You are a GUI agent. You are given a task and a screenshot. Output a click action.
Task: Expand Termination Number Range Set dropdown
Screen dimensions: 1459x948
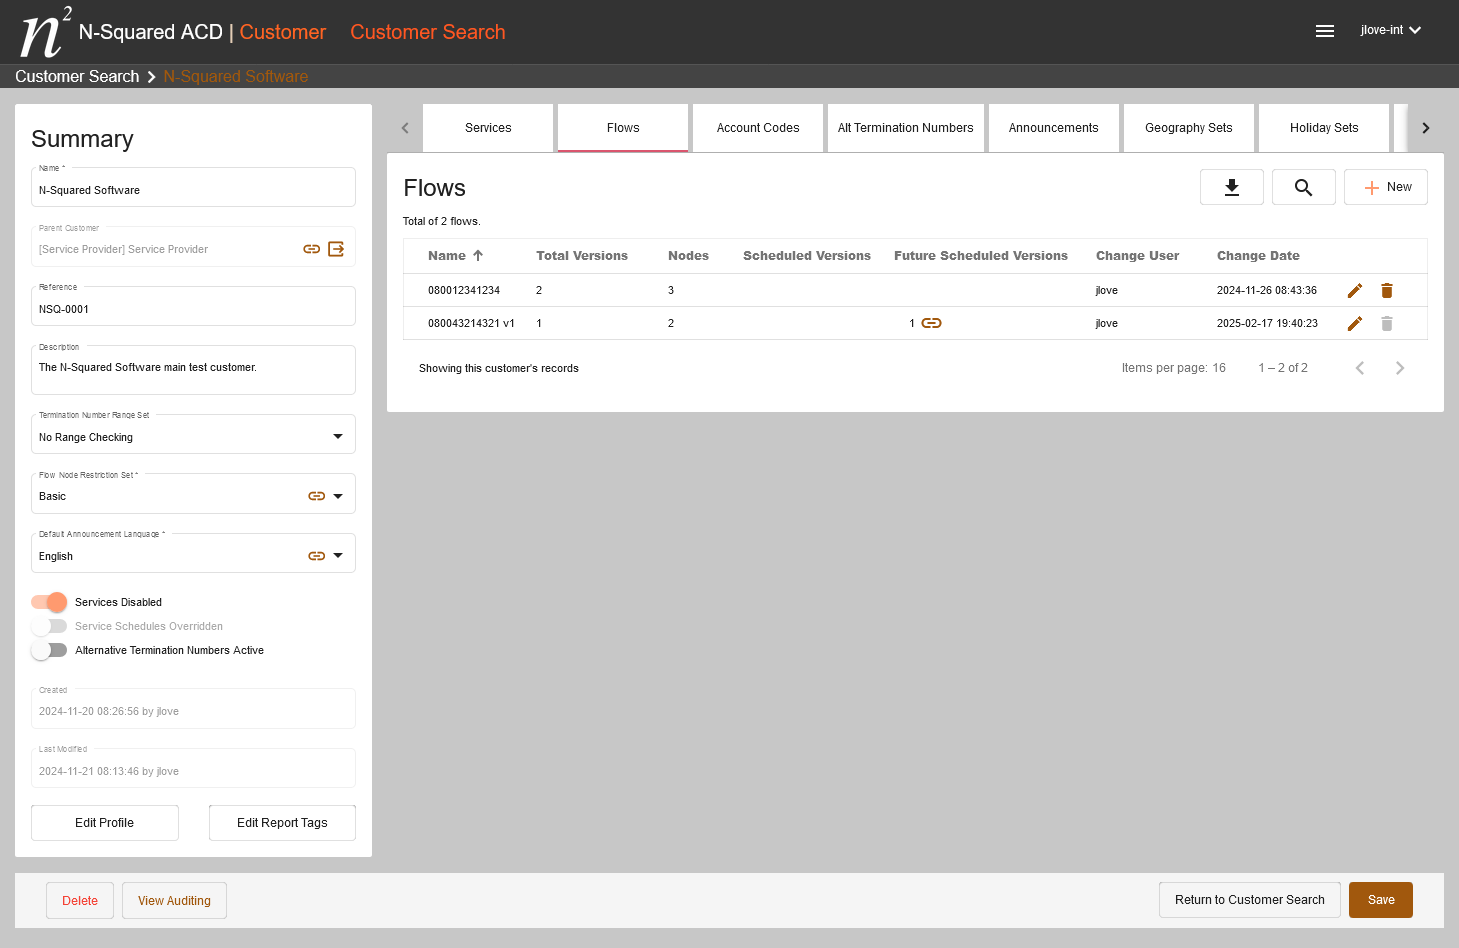337,436
